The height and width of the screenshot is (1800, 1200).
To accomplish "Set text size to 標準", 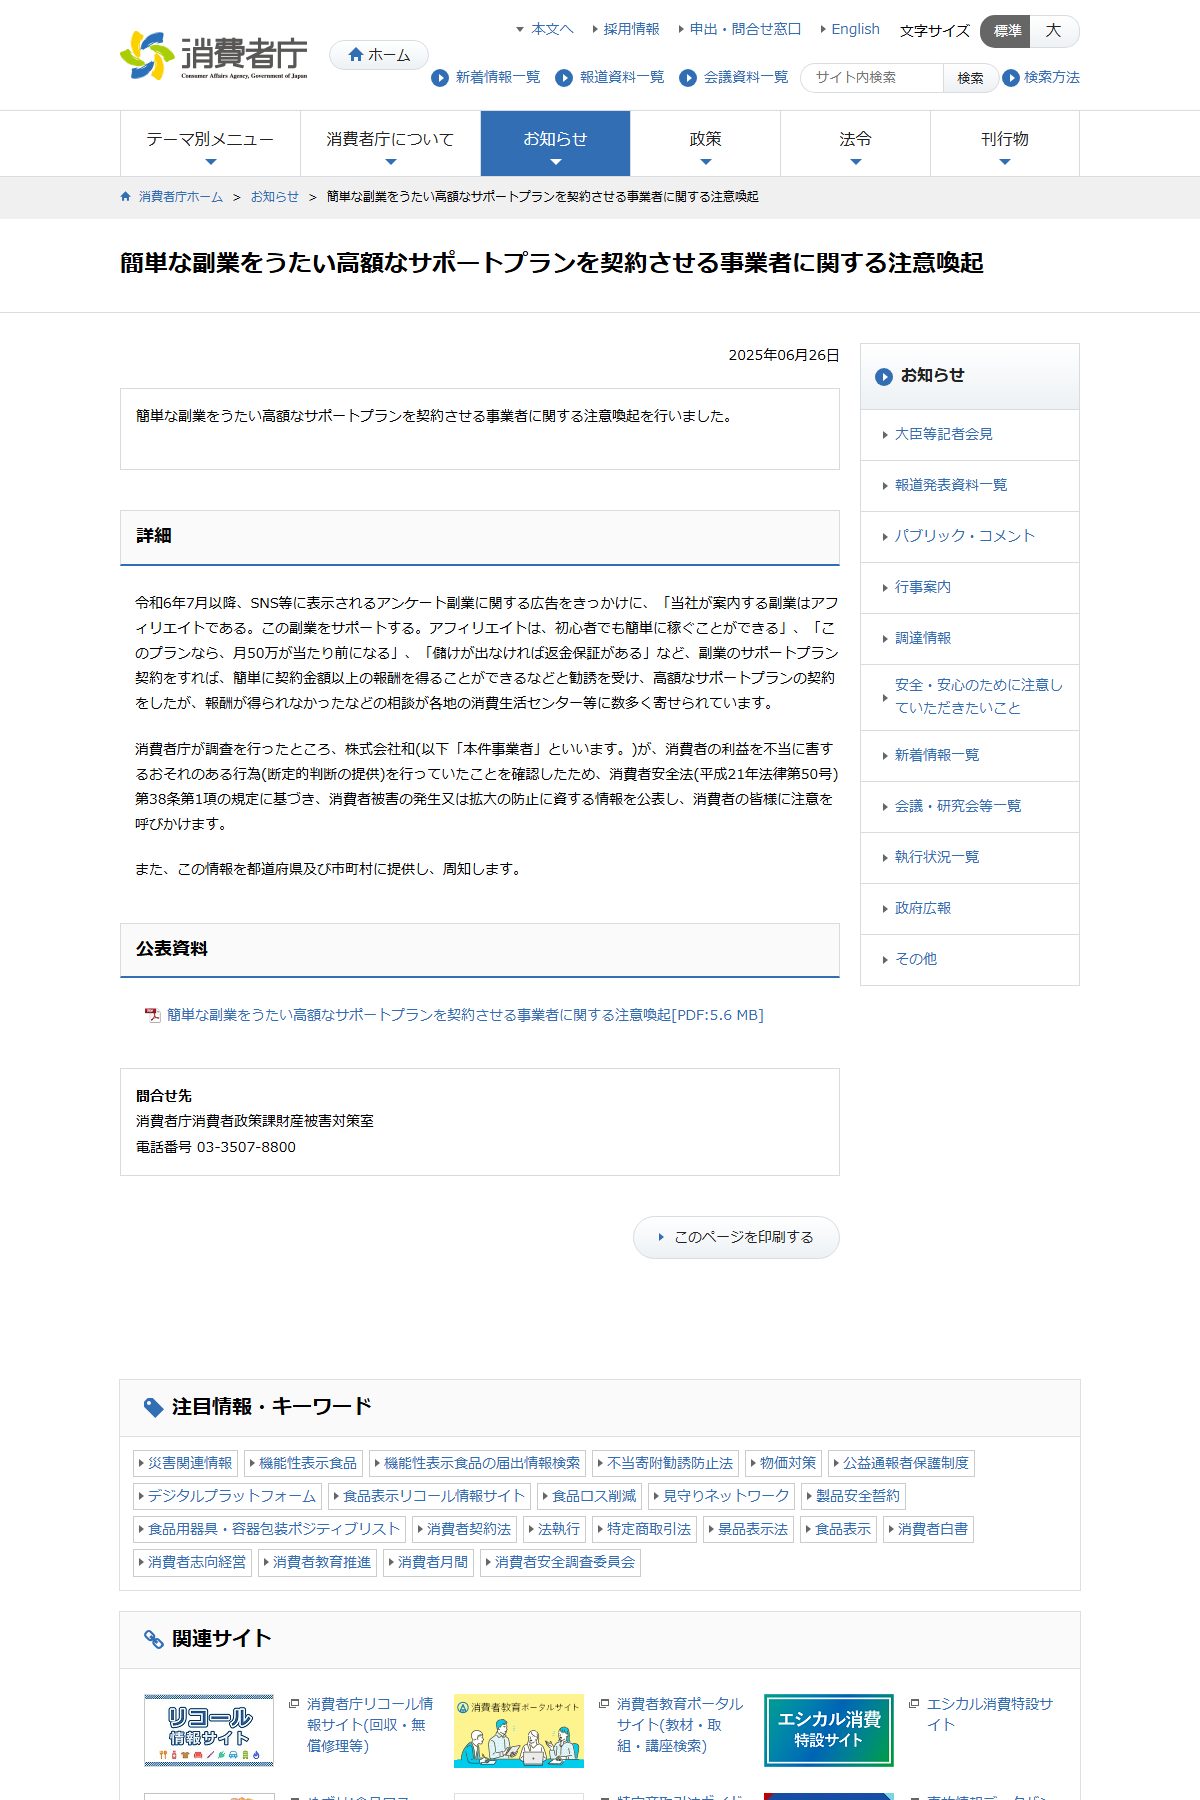I will (1005, 31).
